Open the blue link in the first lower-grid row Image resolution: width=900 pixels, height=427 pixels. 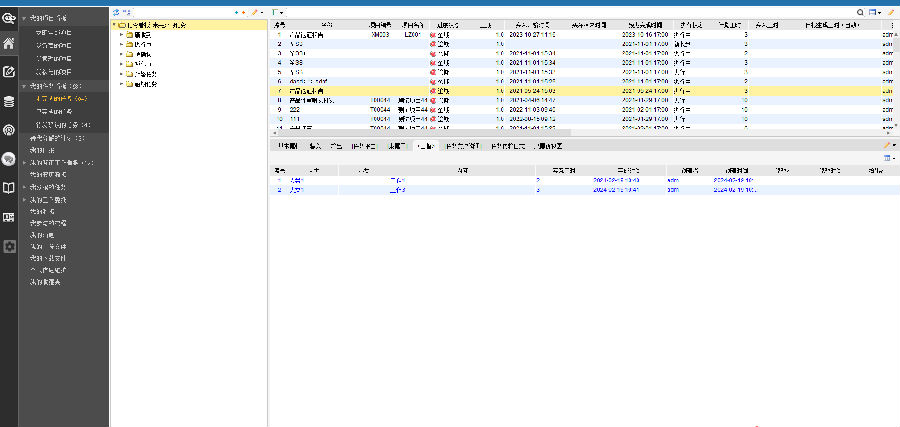(x=295, y=180)
